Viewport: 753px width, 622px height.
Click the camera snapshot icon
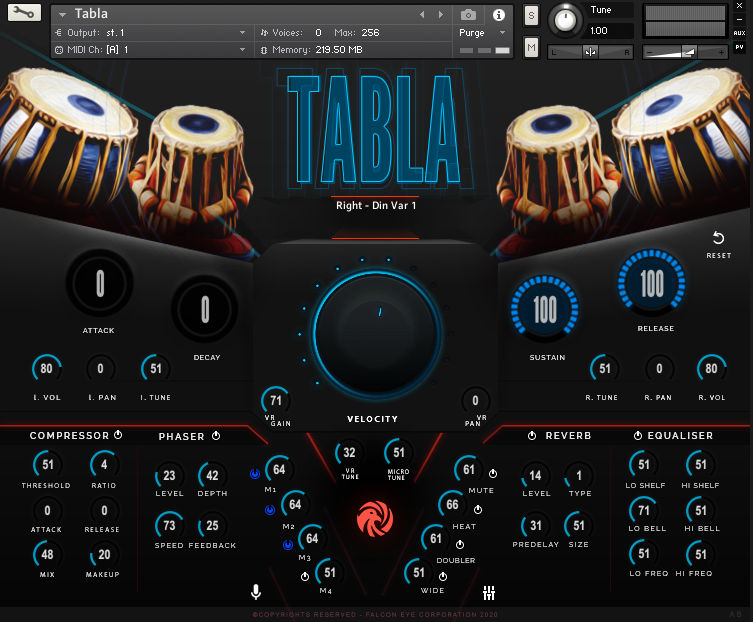click(x=468, y=15)
